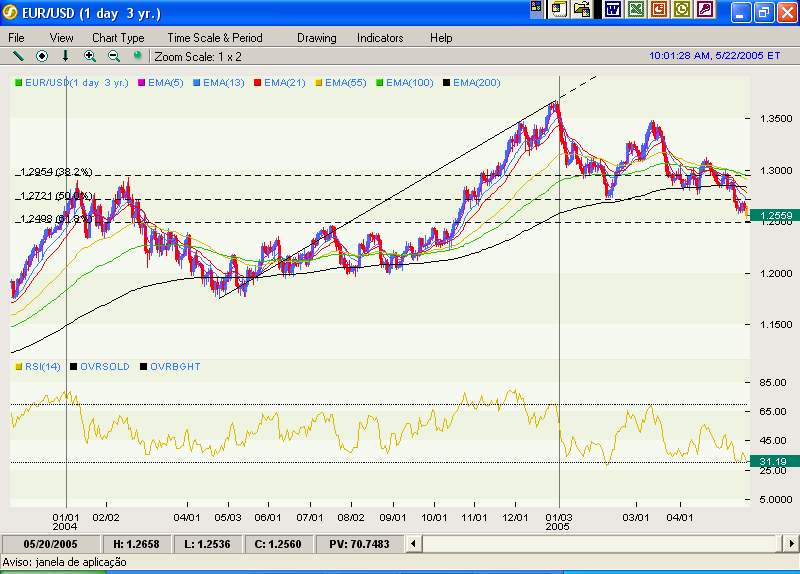Select the trend line drawing tool
The image size is (800, 574).
pos(18,56)
